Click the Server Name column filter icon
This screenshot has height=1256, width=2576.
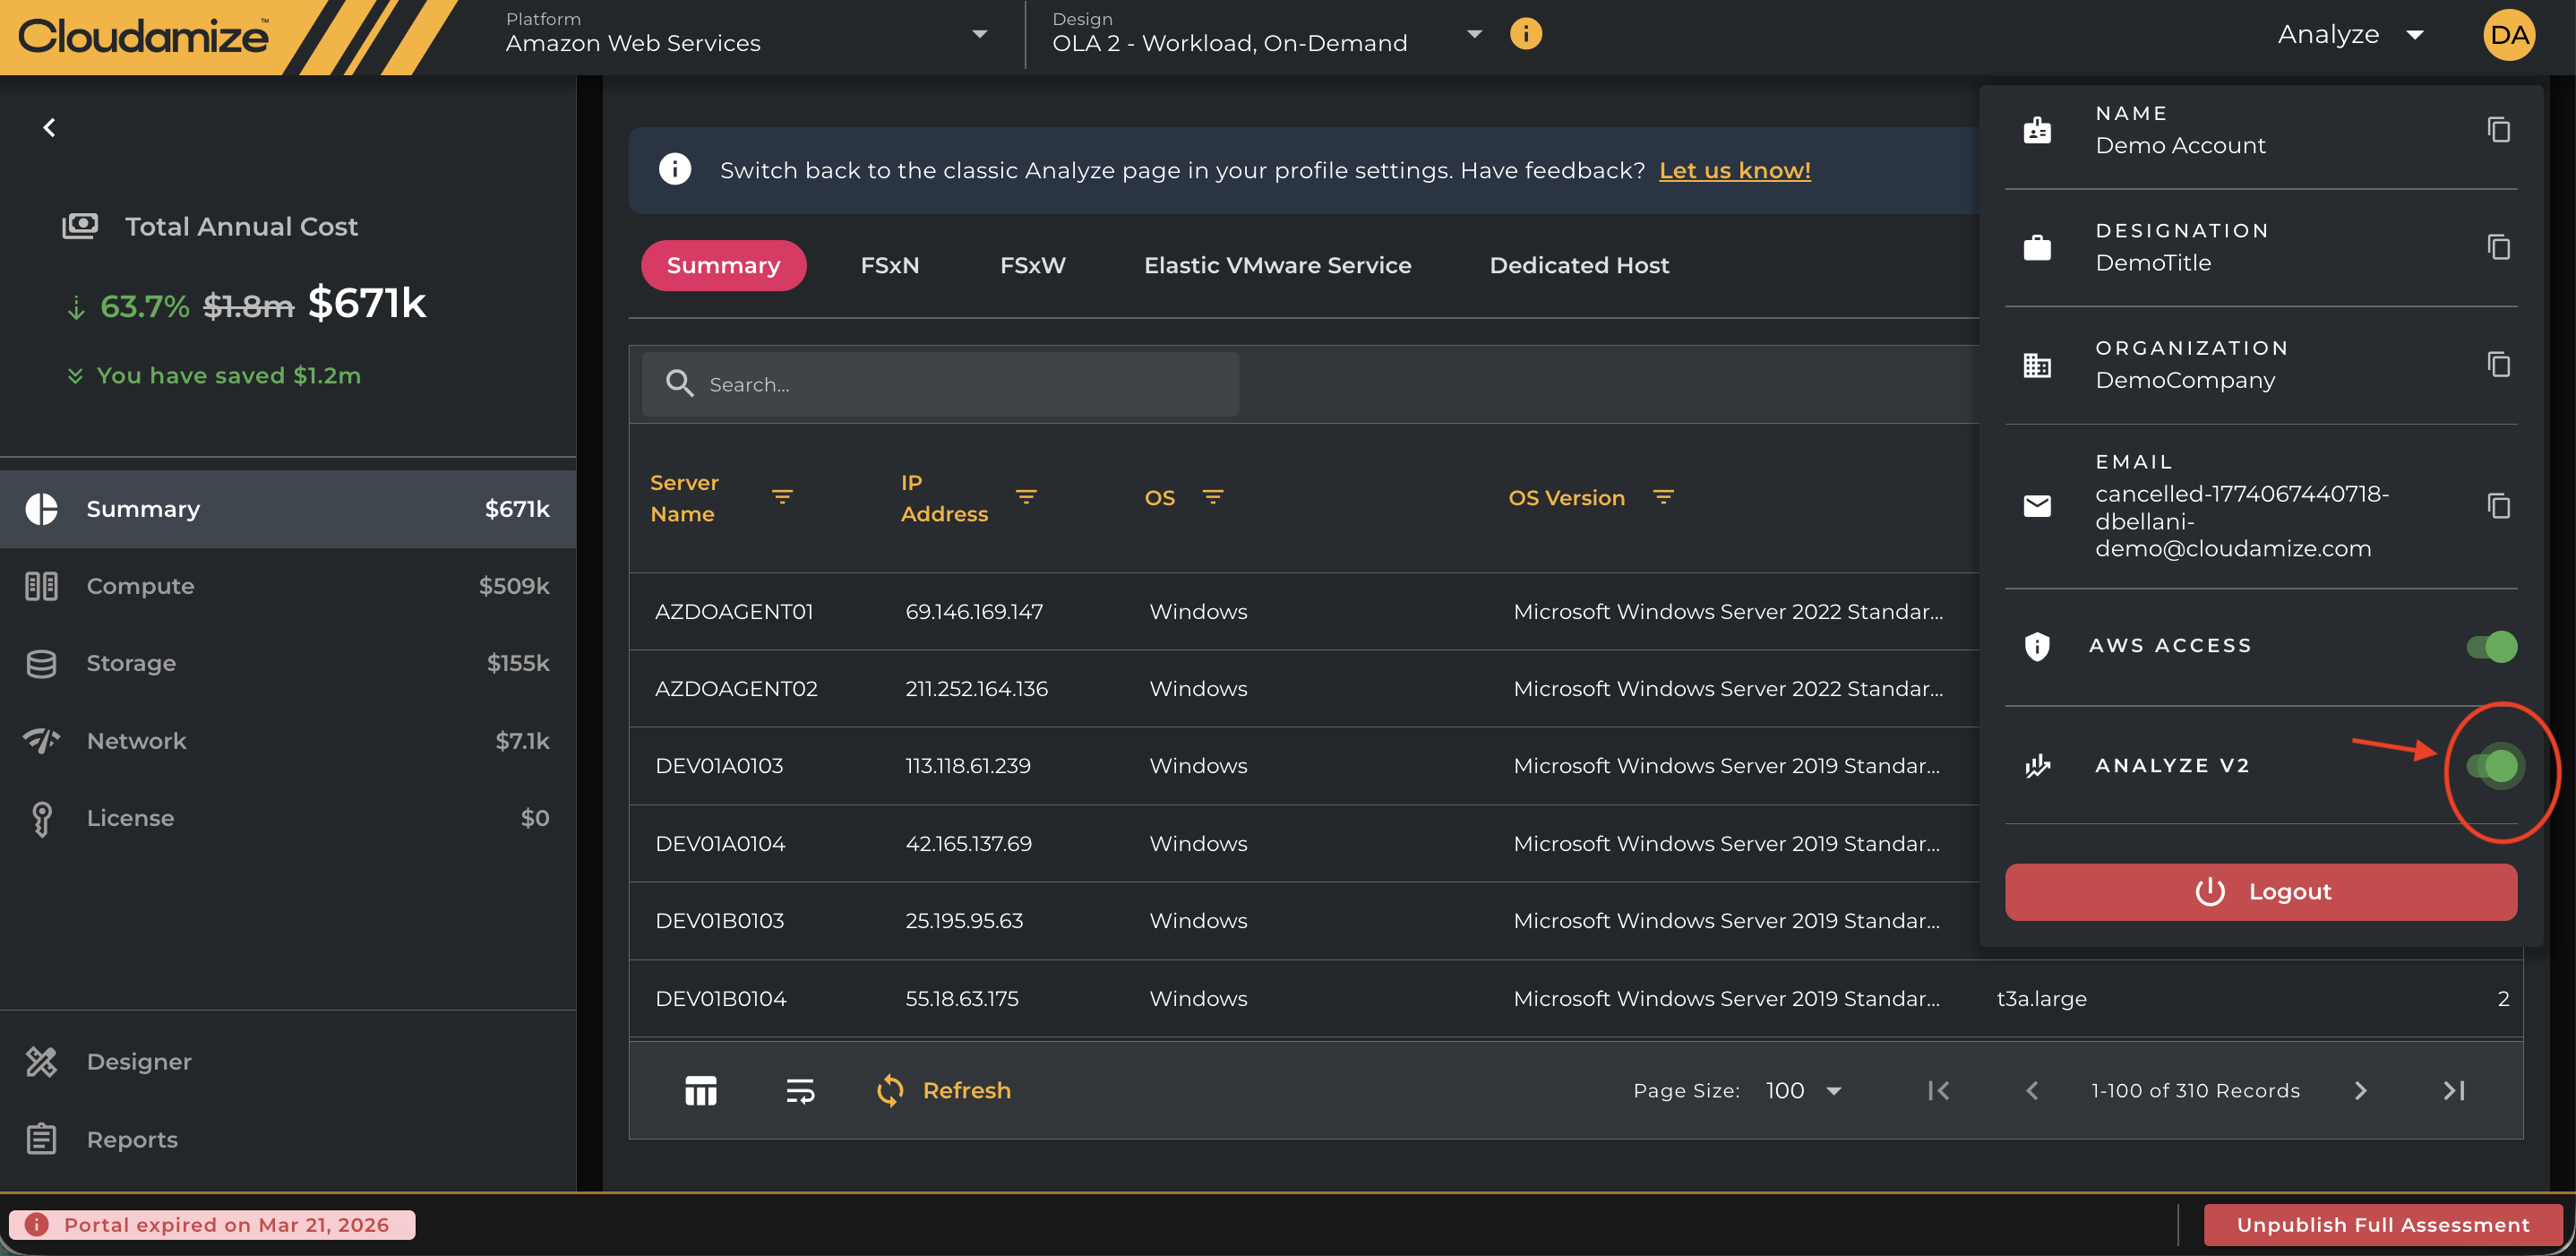tap(782, 497)
